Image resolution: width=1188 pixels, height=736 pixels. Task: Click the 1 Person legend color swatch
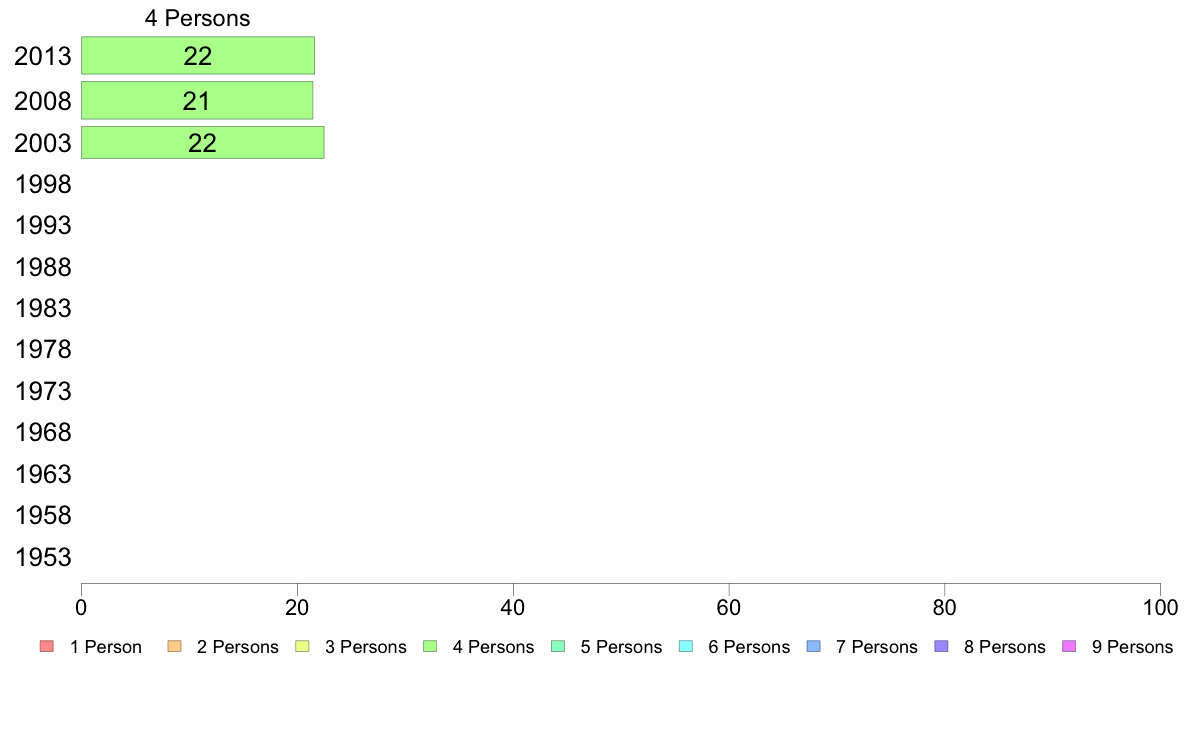pos(46,647)
